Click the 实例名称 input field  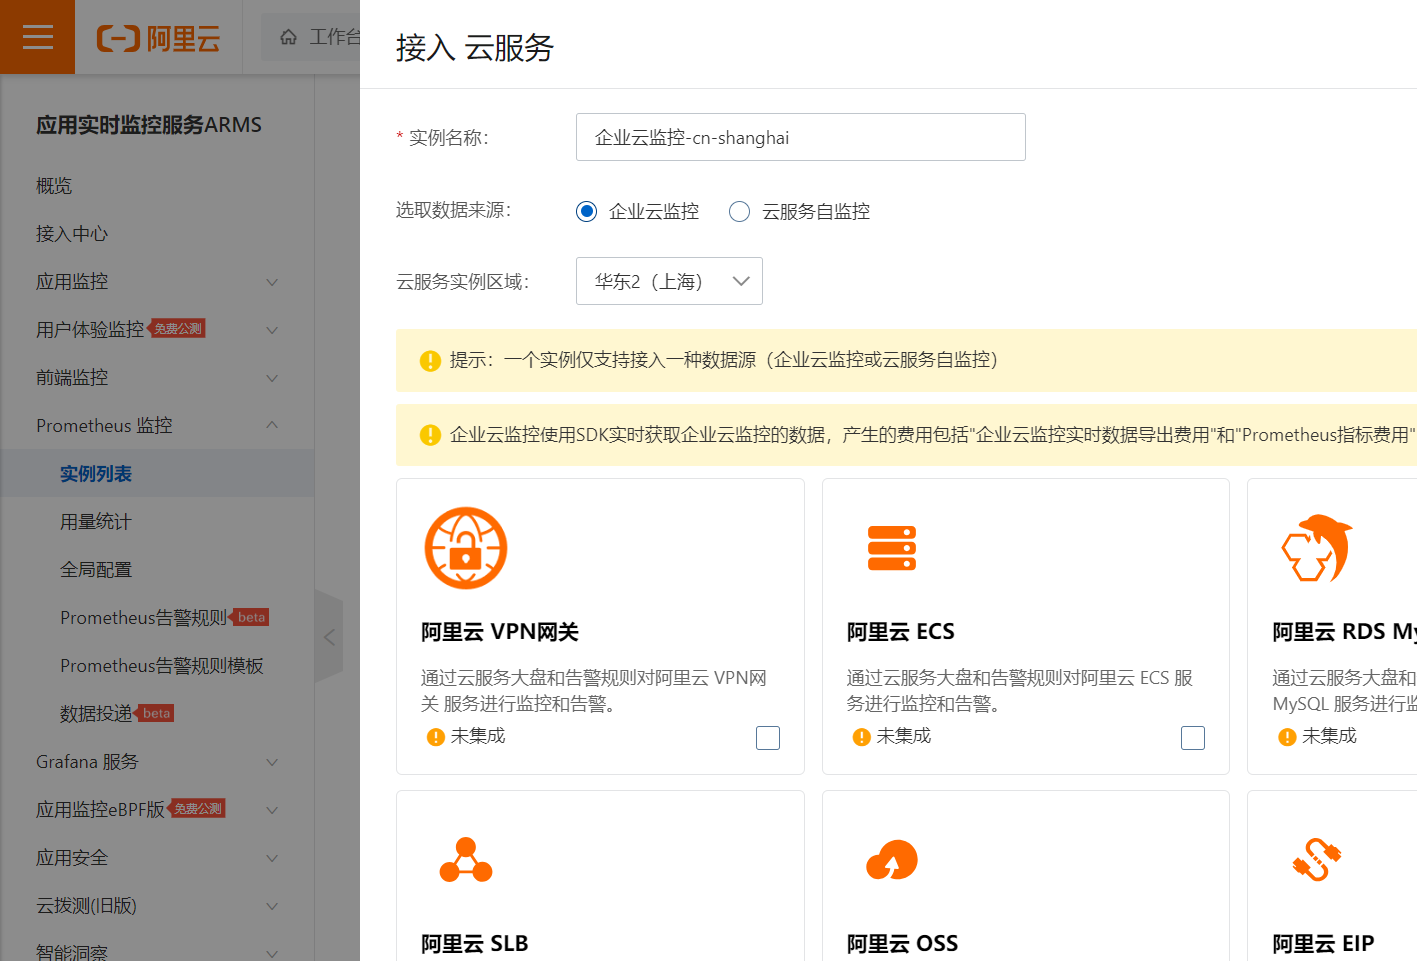click(x=801, y=137)
